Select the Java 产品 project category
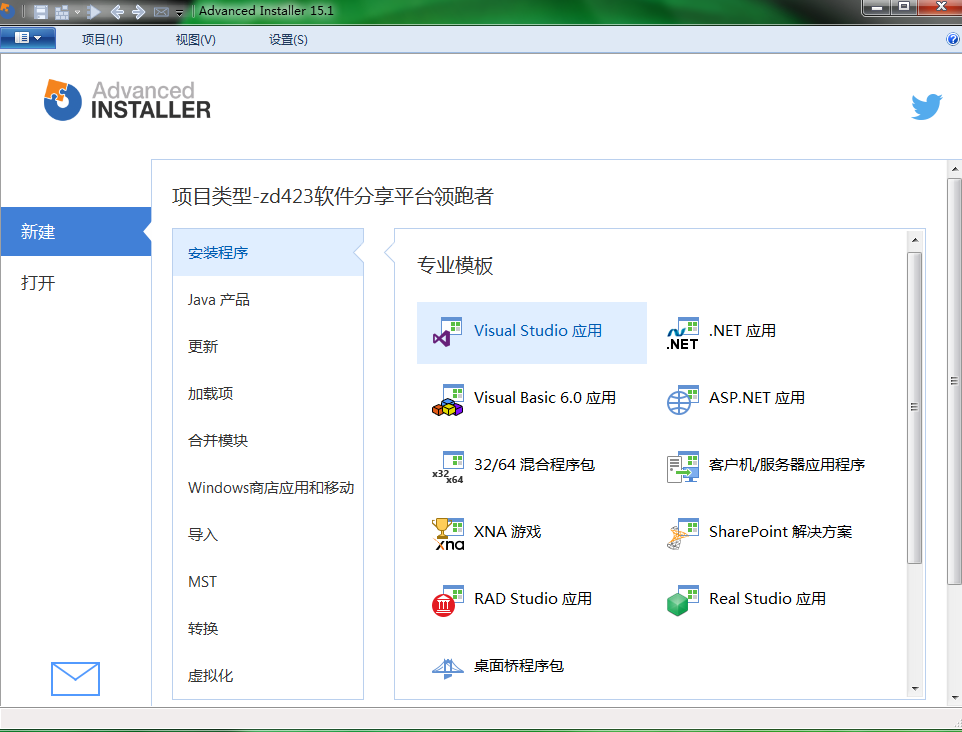This screenshot has width=962, height=732. click(218, 300)
